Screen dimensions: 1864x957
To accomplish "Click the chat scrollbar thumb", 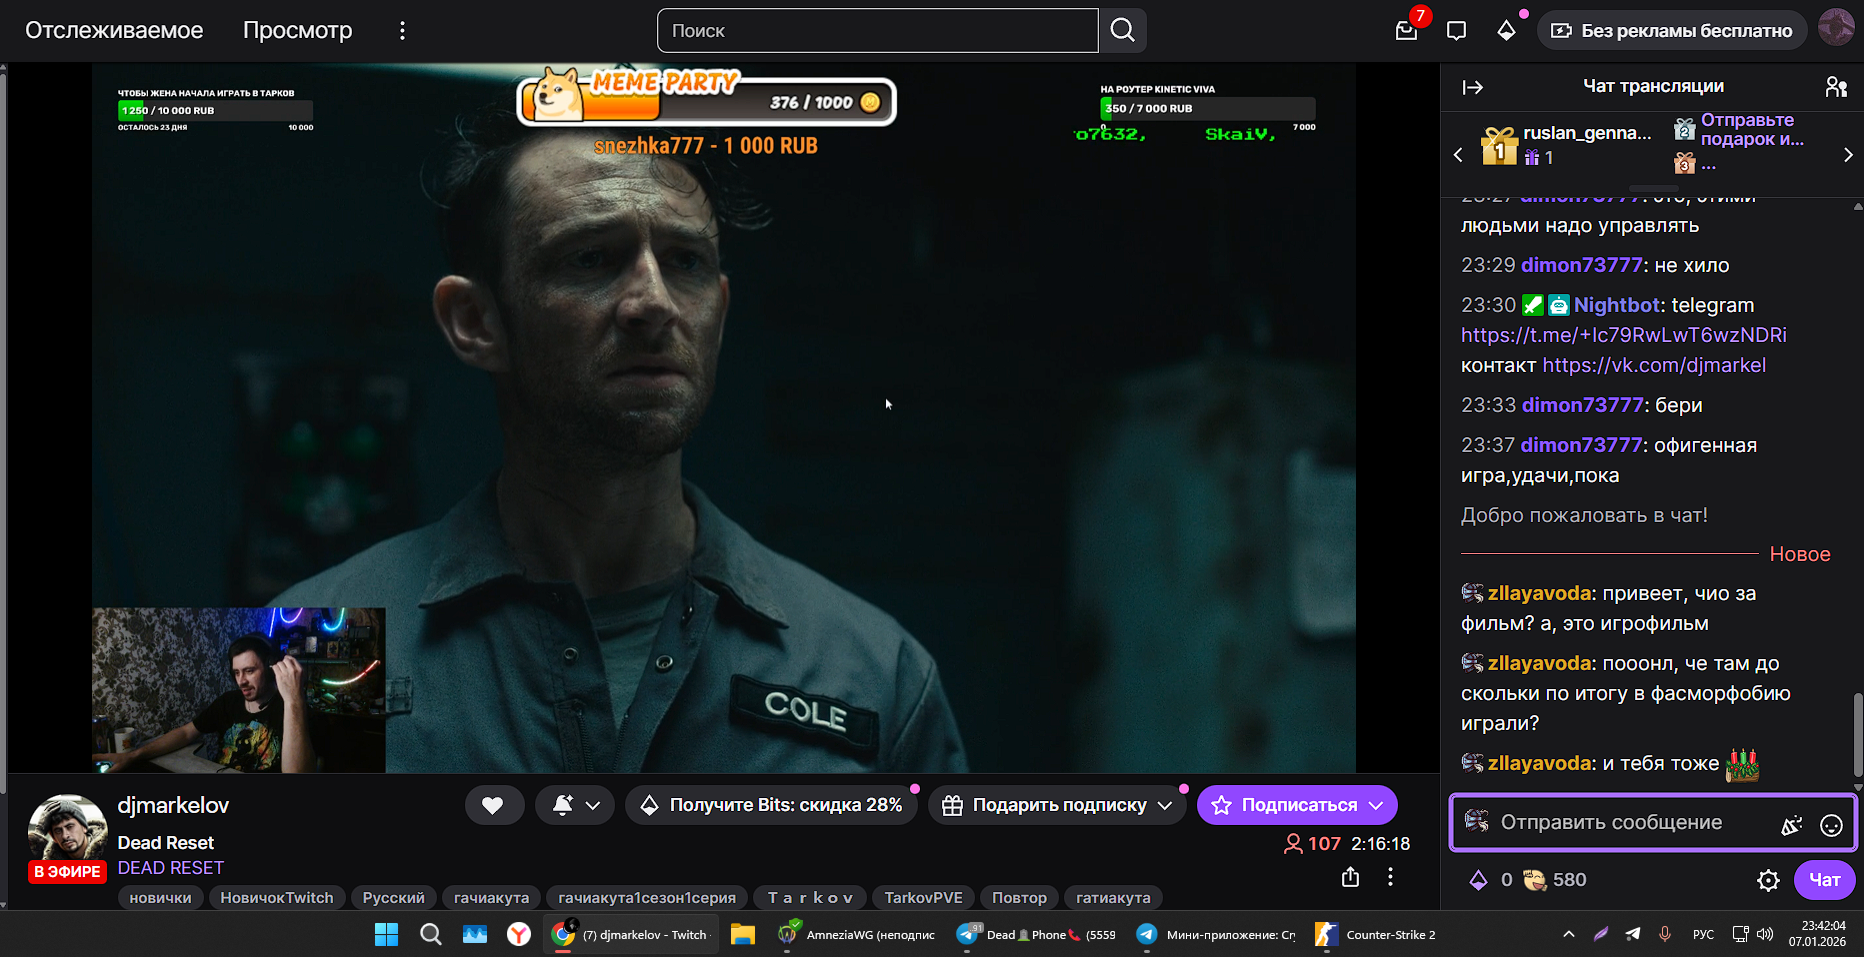I will (1858, 733).
